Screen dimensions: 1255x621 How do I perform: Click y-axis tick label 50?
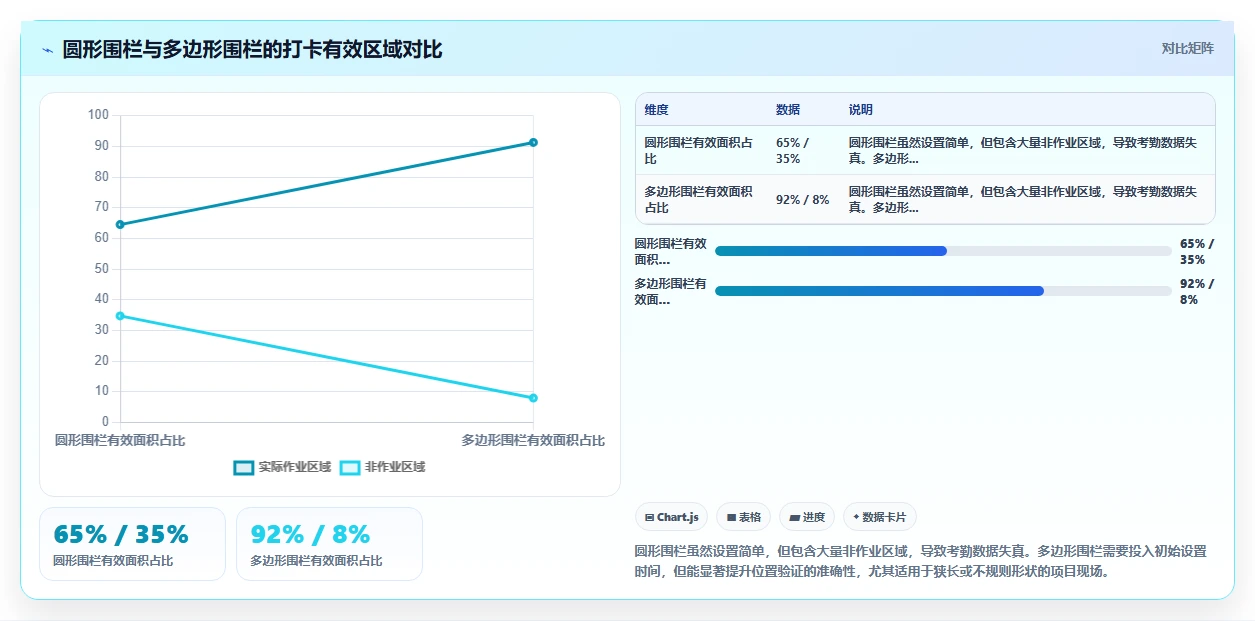point(102,268)
